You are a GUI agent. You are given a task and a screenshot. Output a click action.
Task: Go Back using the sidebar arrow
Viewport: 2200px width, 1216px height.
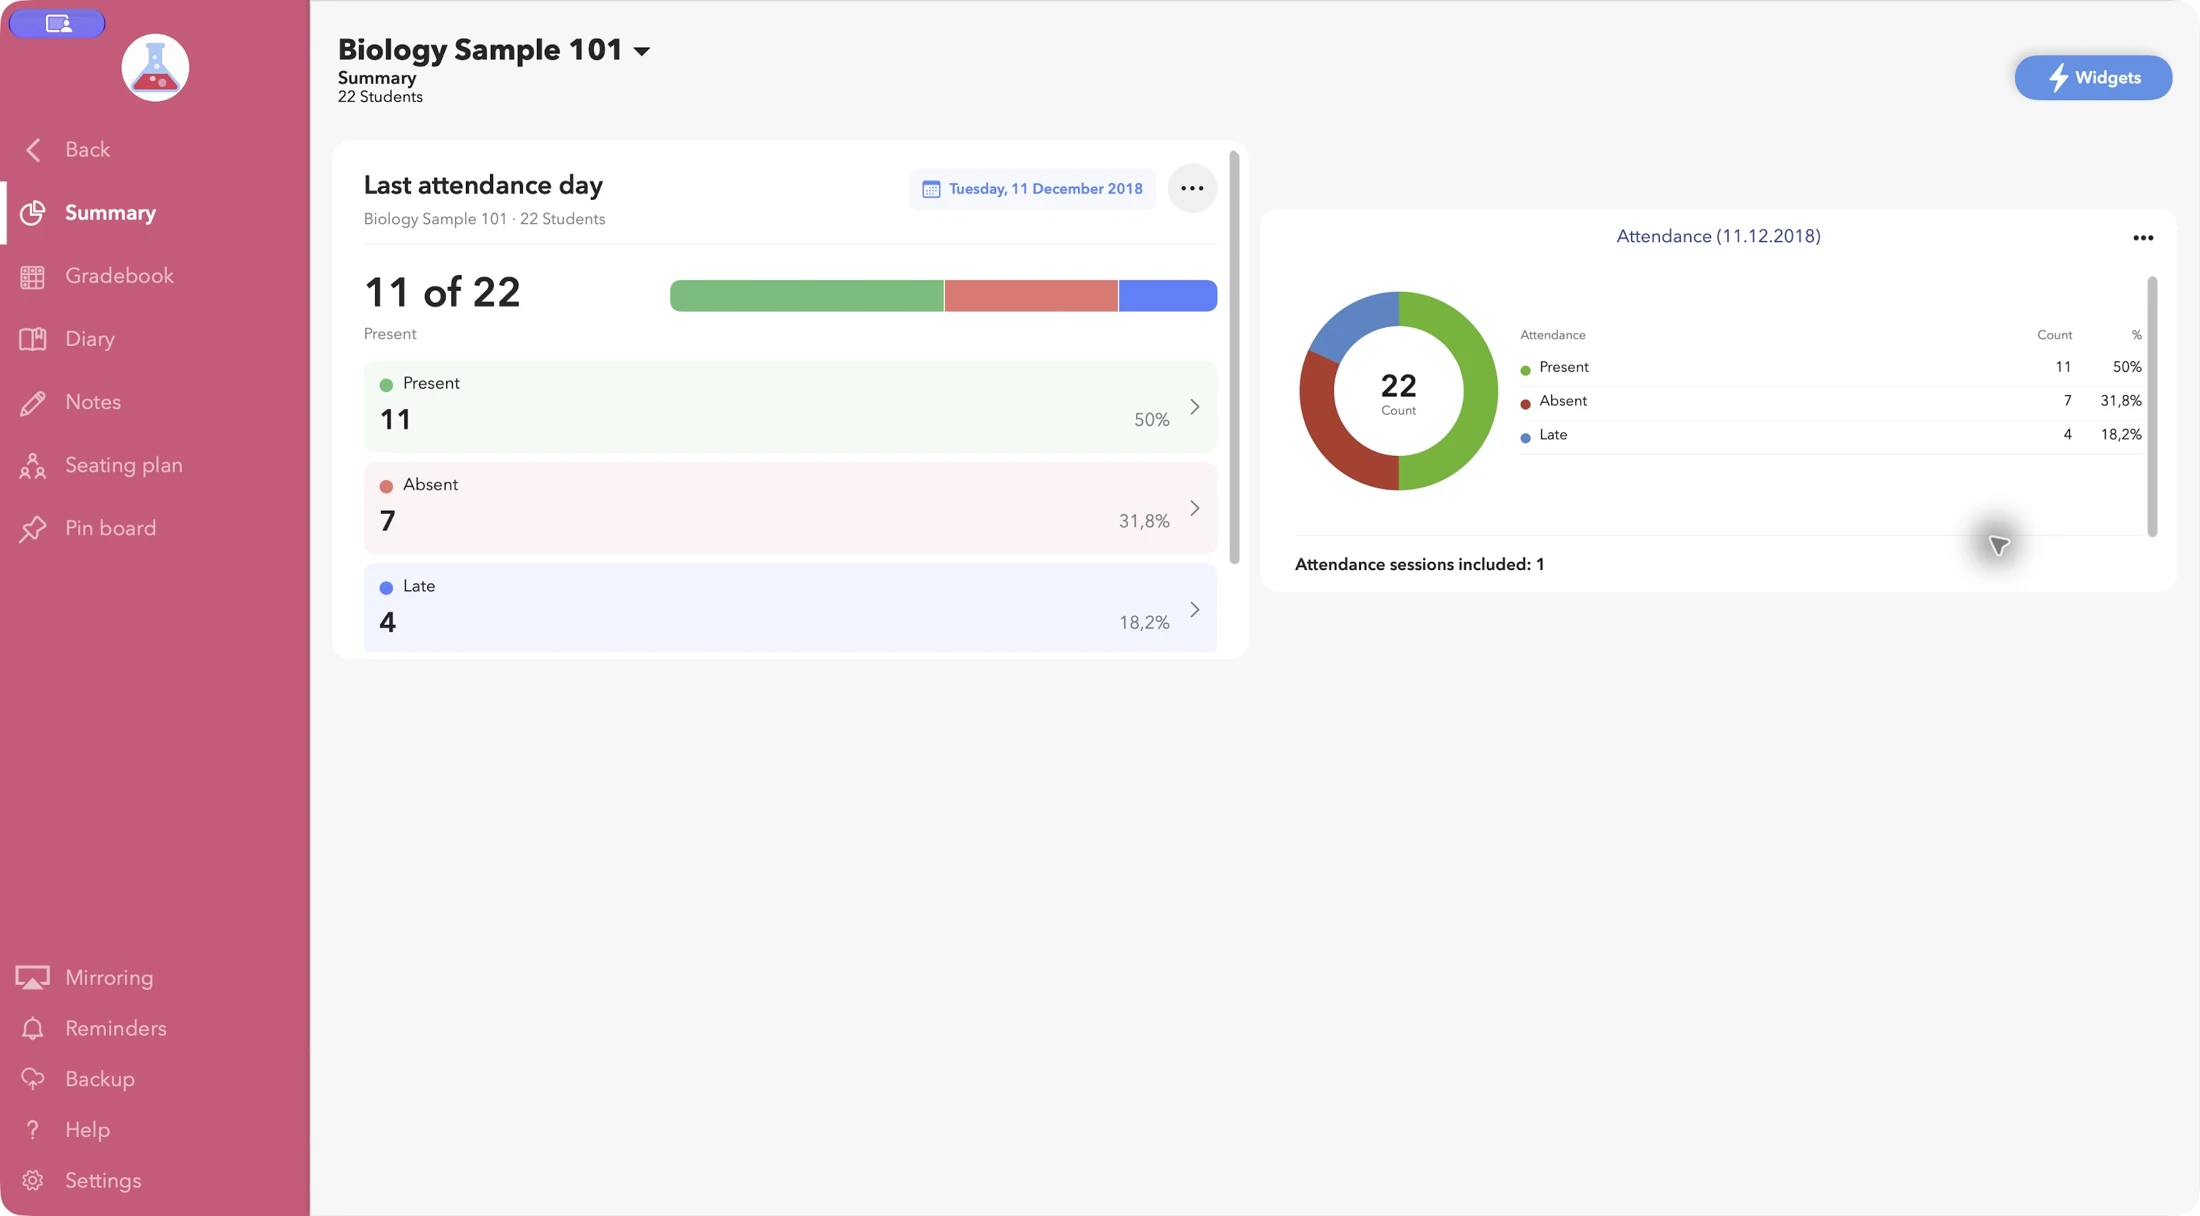(33, 150)
